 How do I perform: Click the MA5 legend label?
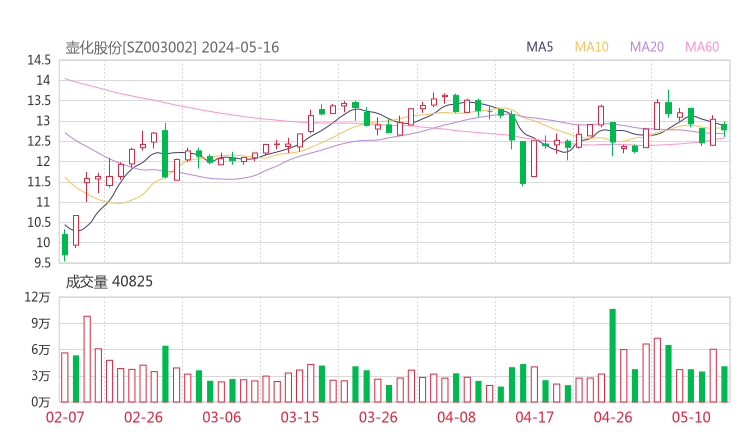[x=539, y=47]
